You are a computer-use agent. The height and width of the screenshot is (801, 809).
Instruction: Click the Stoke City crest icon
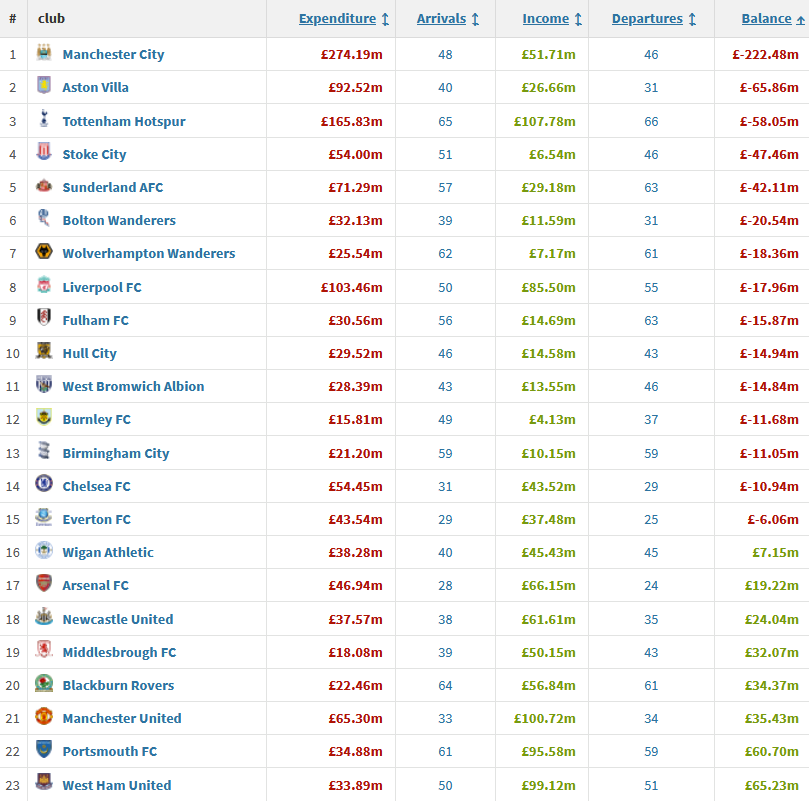(x=44, y=152)
